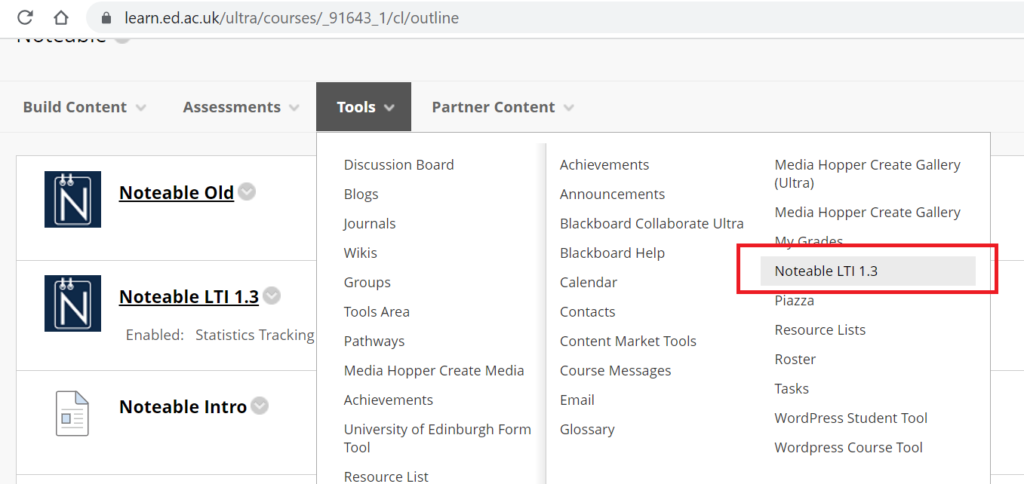The width and height of the screenshot is (1024, 484).
Task: Select Glossary in the menu
Action: pos(587,429)
